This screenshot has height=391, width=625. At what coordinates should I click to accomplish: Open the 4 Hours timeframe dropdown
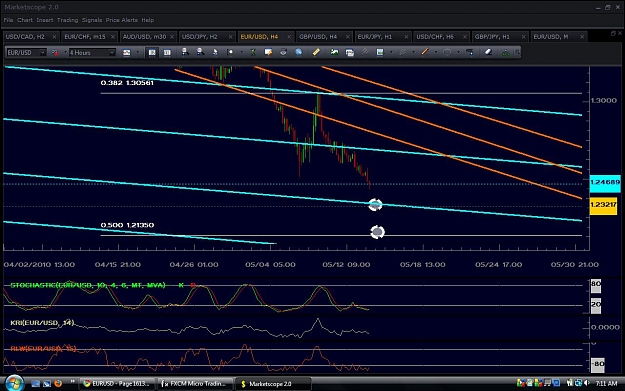pyautogui.click(x=112, y=53)
